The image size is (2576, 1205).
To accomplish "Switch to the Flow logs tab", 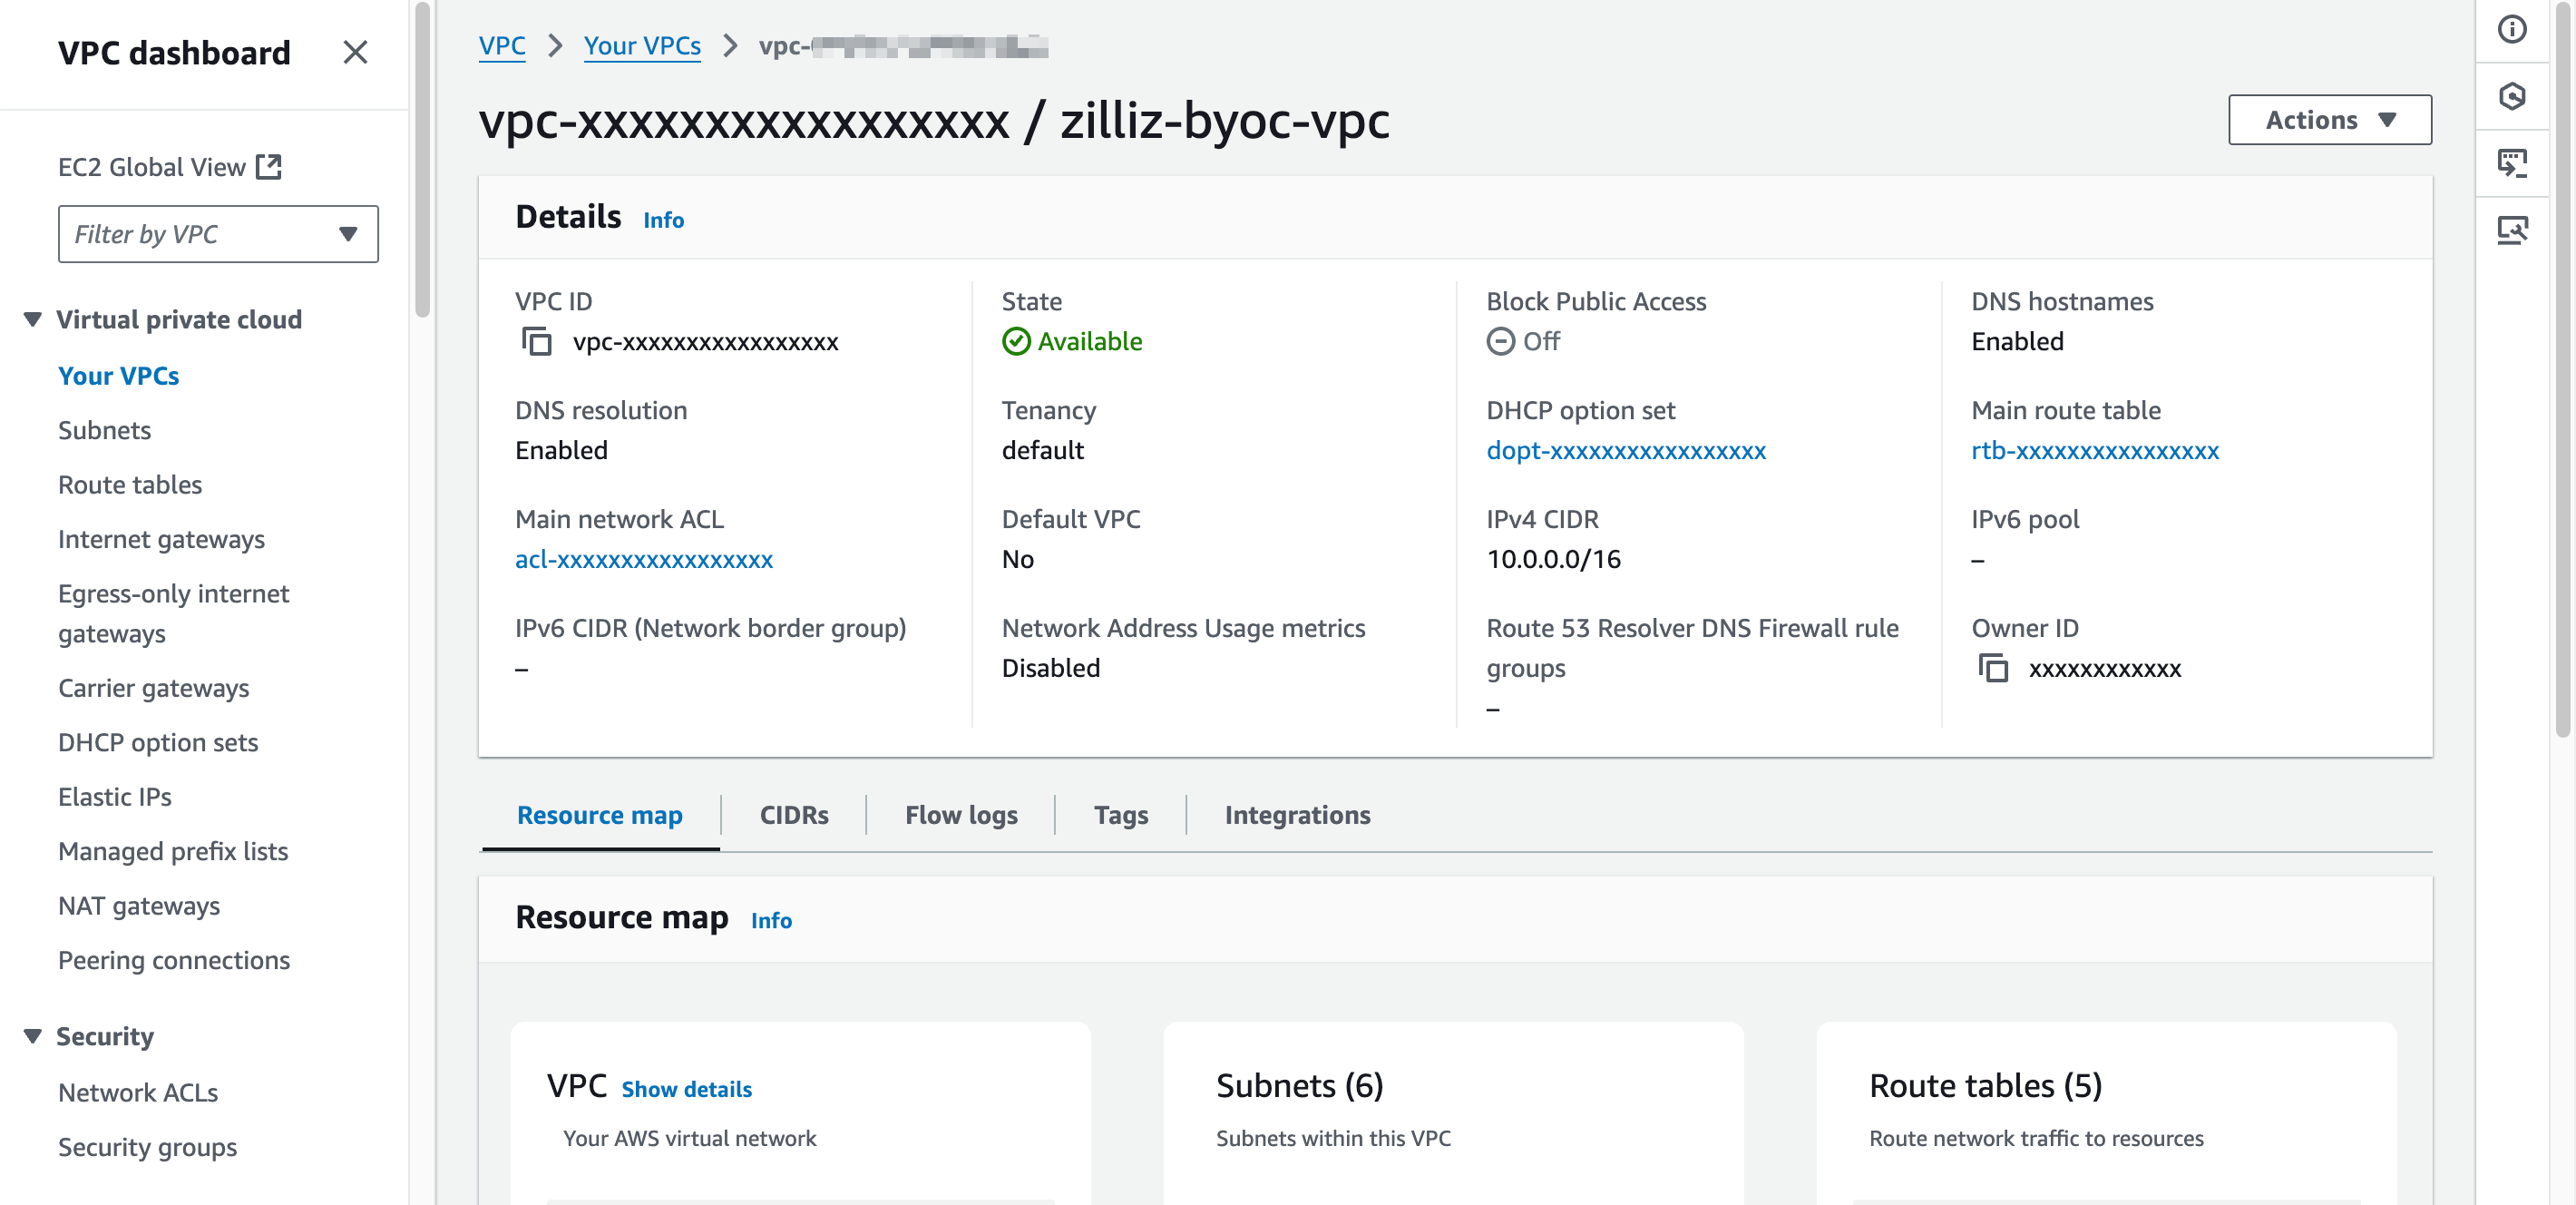I will 960,815.
